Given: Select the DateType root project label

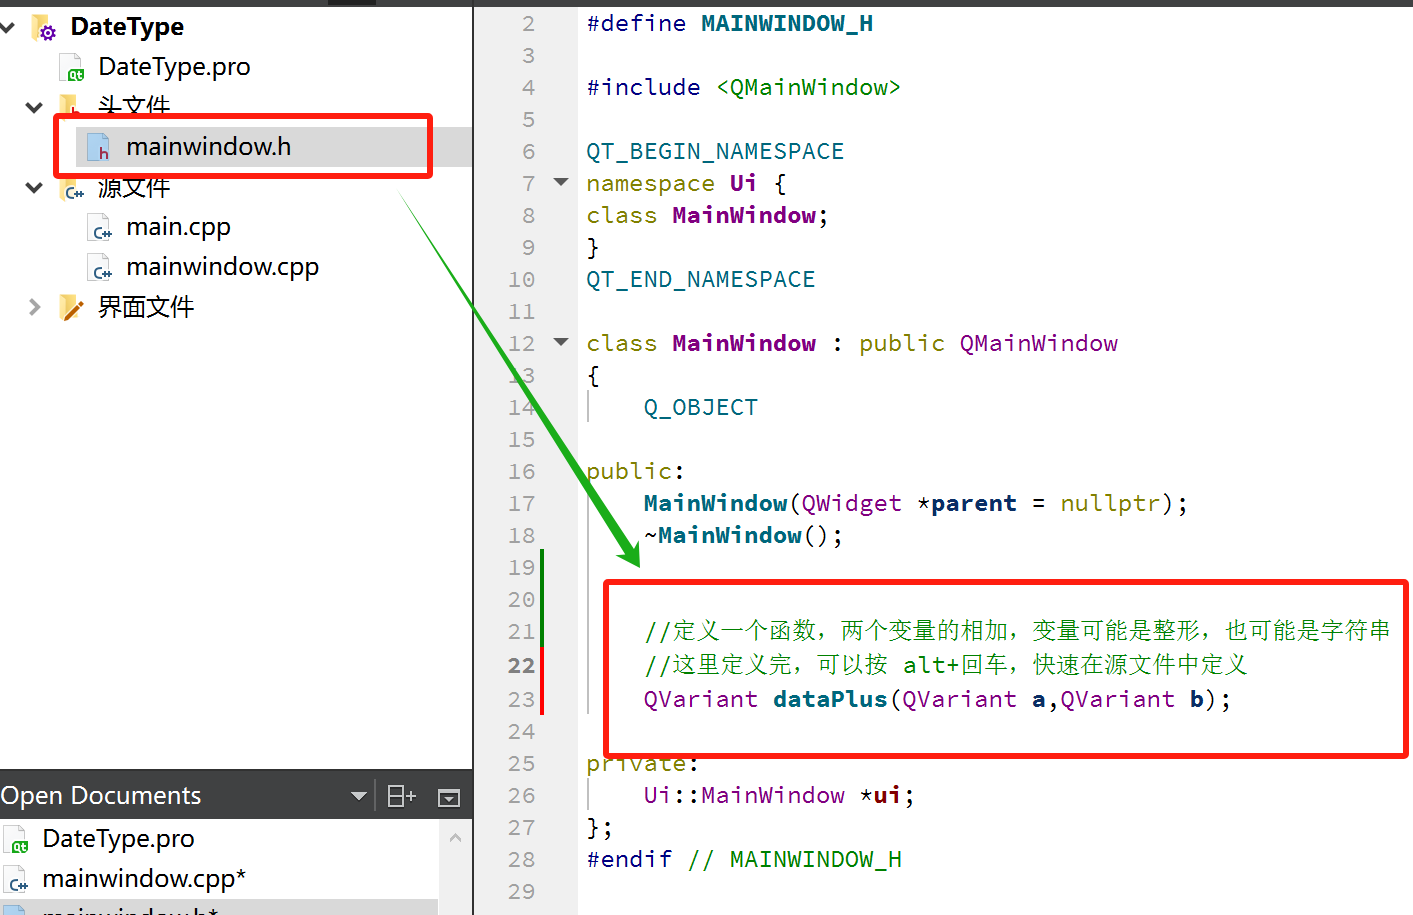Looking at the screenshot, I should 127,27.
